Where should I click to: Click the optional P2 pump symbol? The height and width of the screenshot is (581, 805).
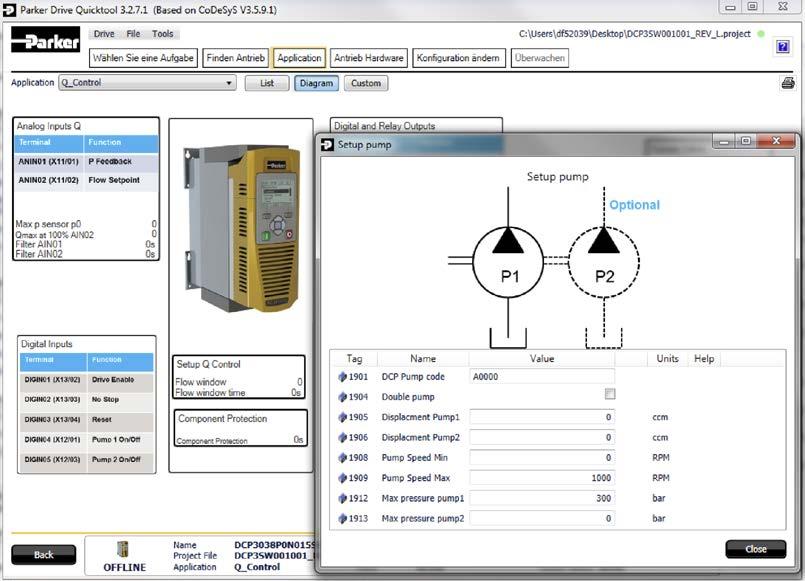(x=604, y=262)
